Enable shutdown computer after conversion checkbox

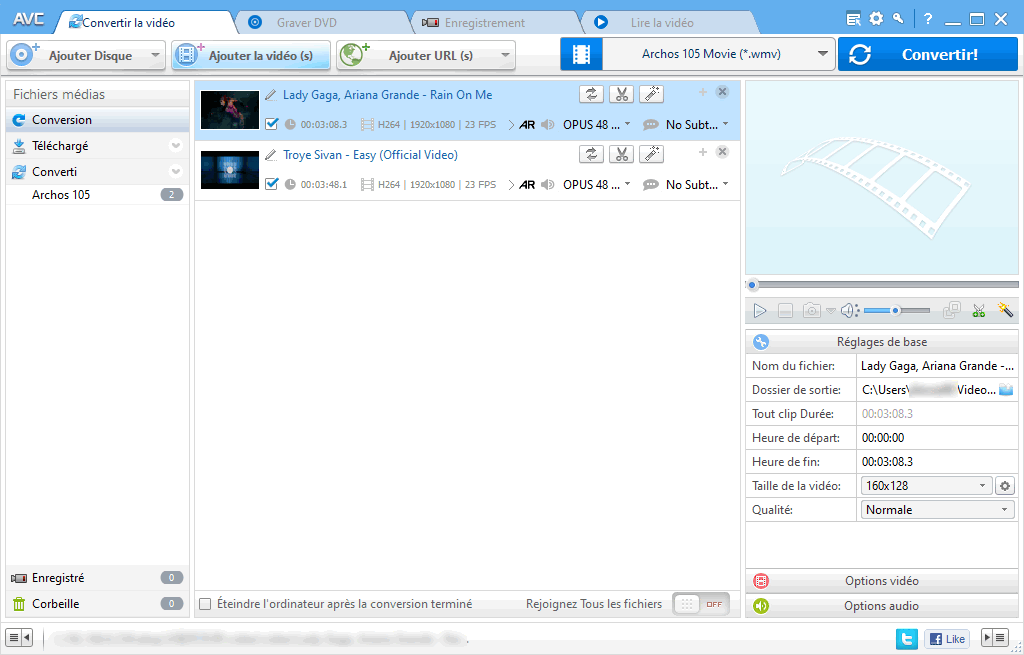(x=205, y=604)
